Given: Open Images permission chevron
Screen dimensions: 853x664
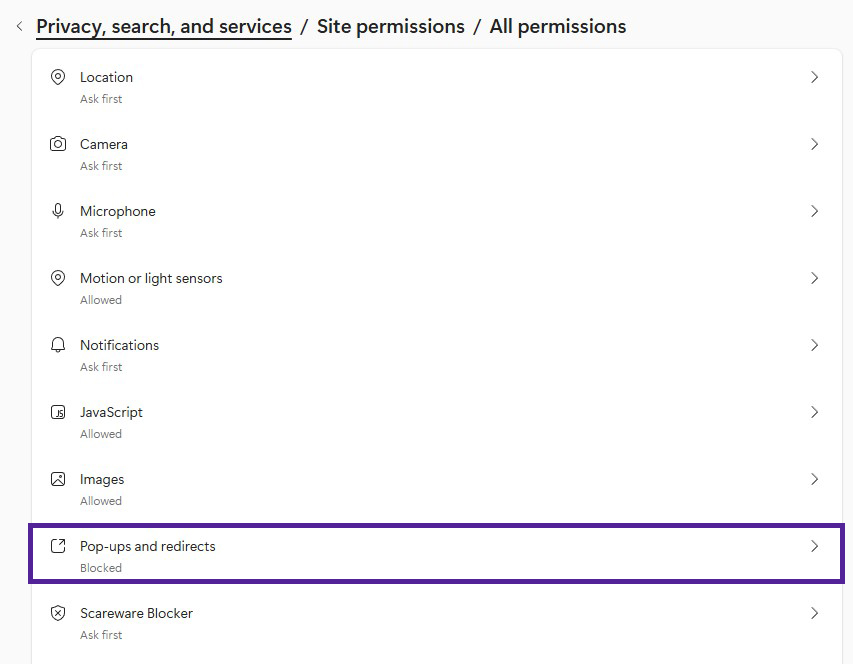Looking at the screenshot, I should tap(814, 479).
